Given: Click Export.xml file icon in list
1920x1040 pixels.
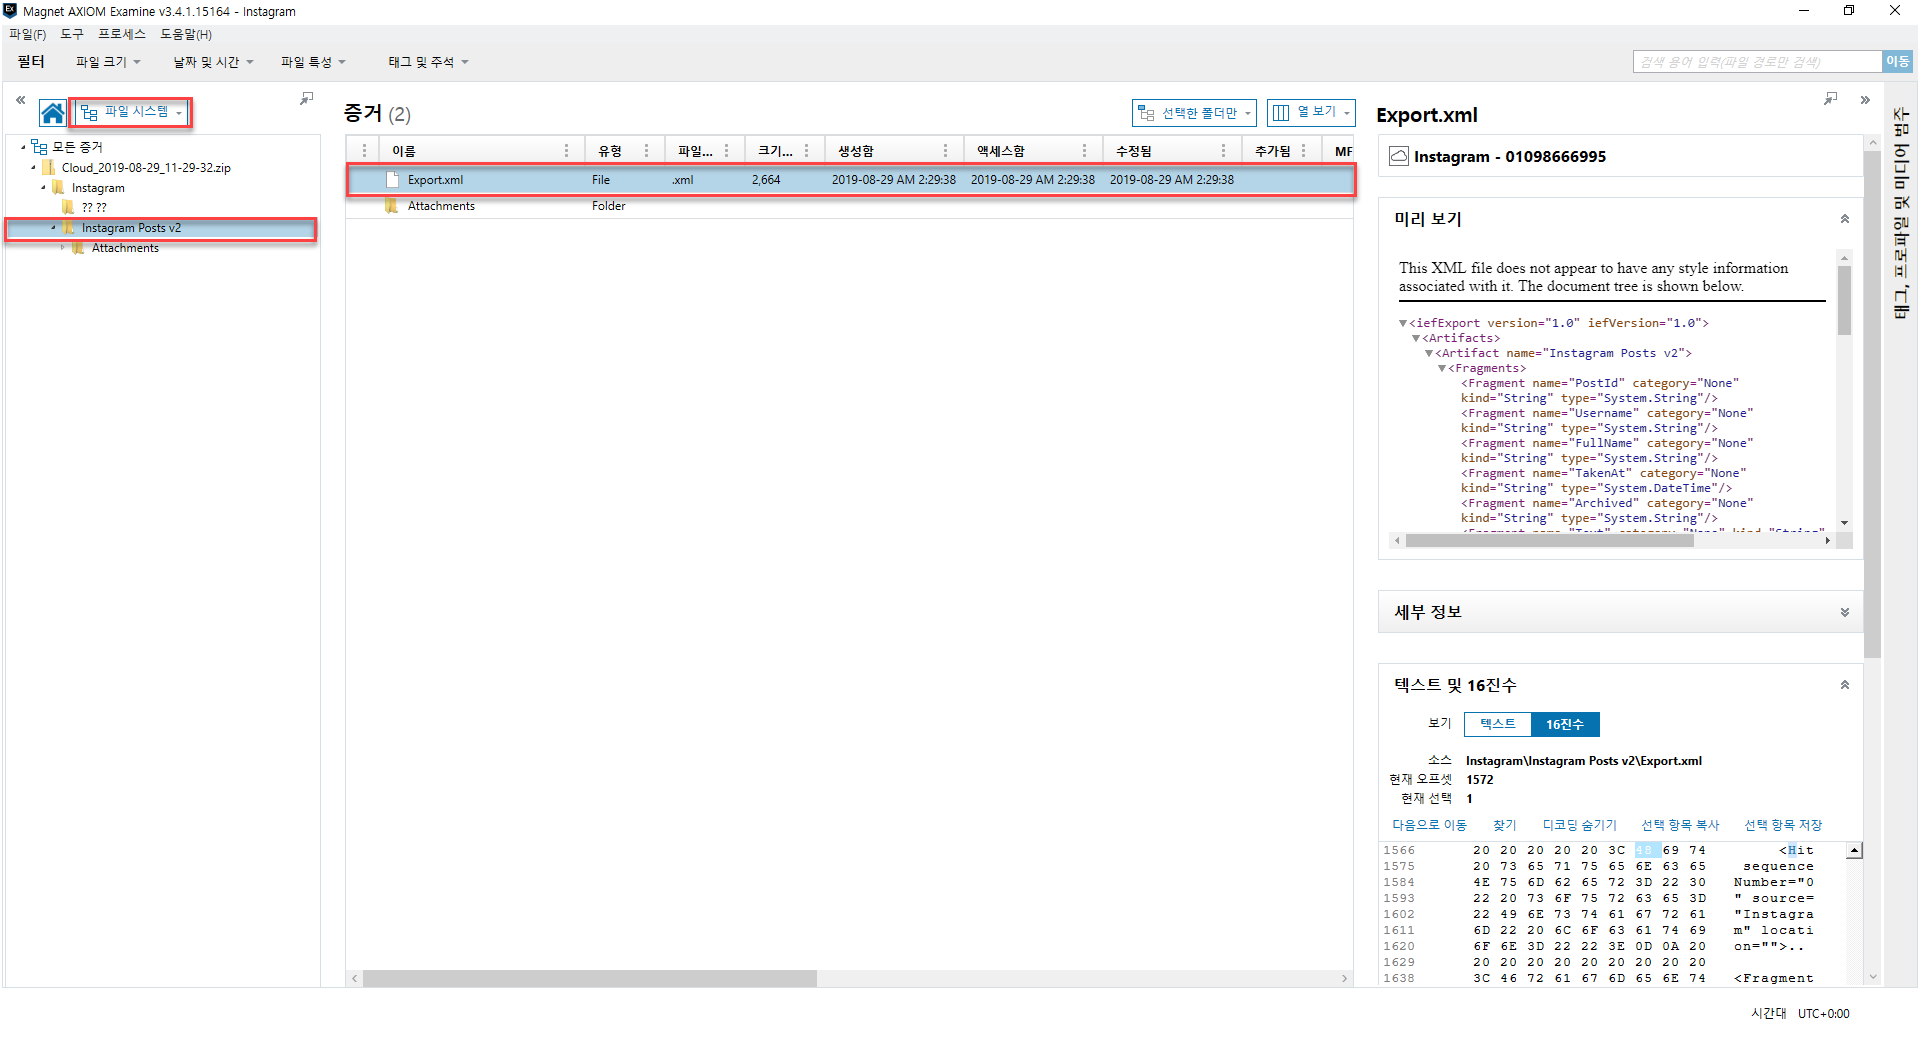Looking at the screenshot, I should click(x=393, y=180).
